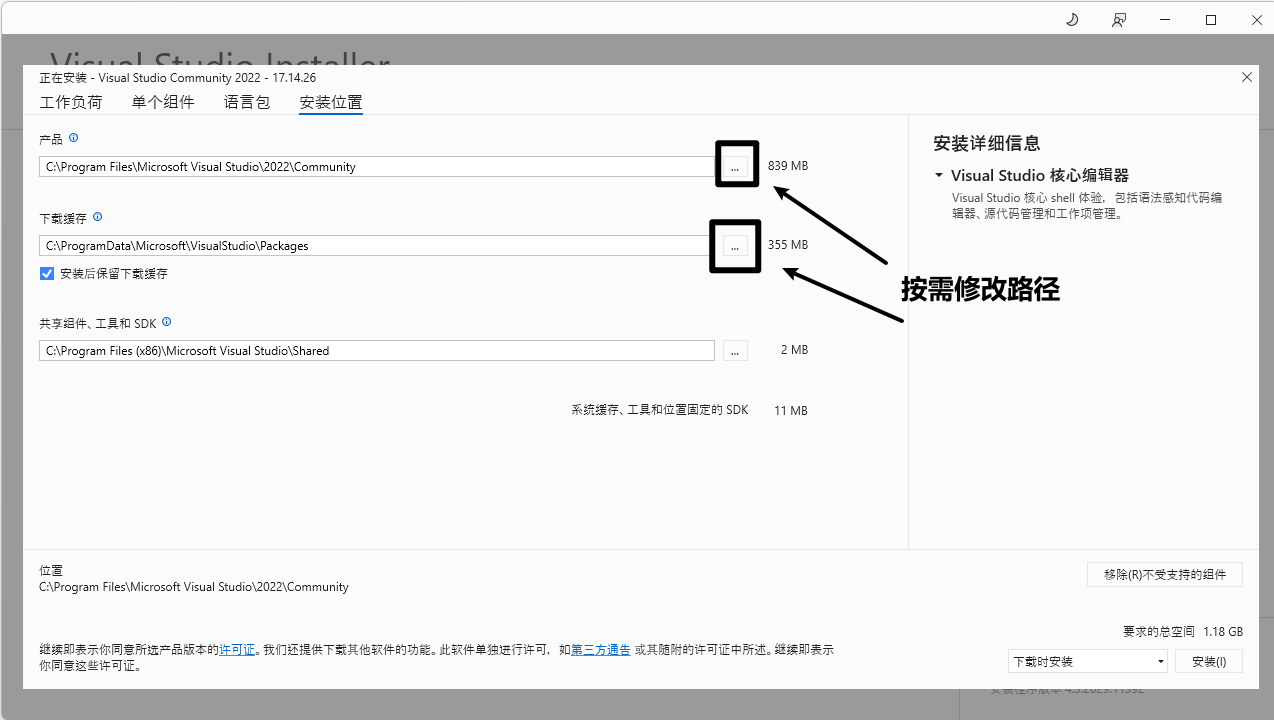Open the 许可证 link
1274x720 pixels.
point(237,650)
